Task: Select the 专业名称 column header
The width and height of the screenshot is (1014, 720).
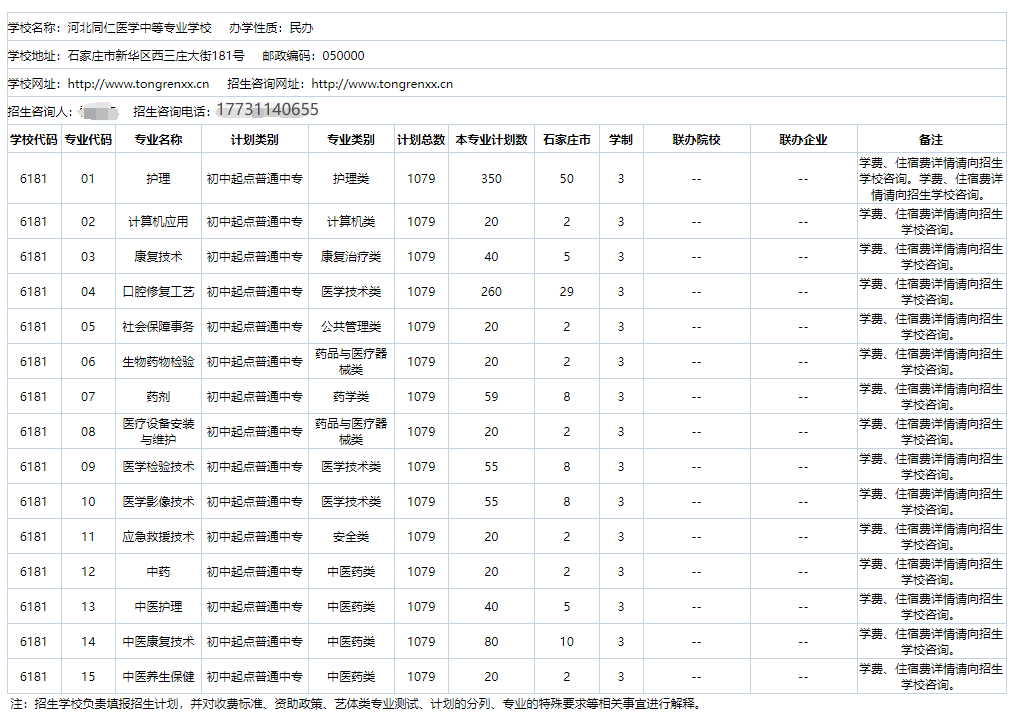Action: tap(159, 139)
